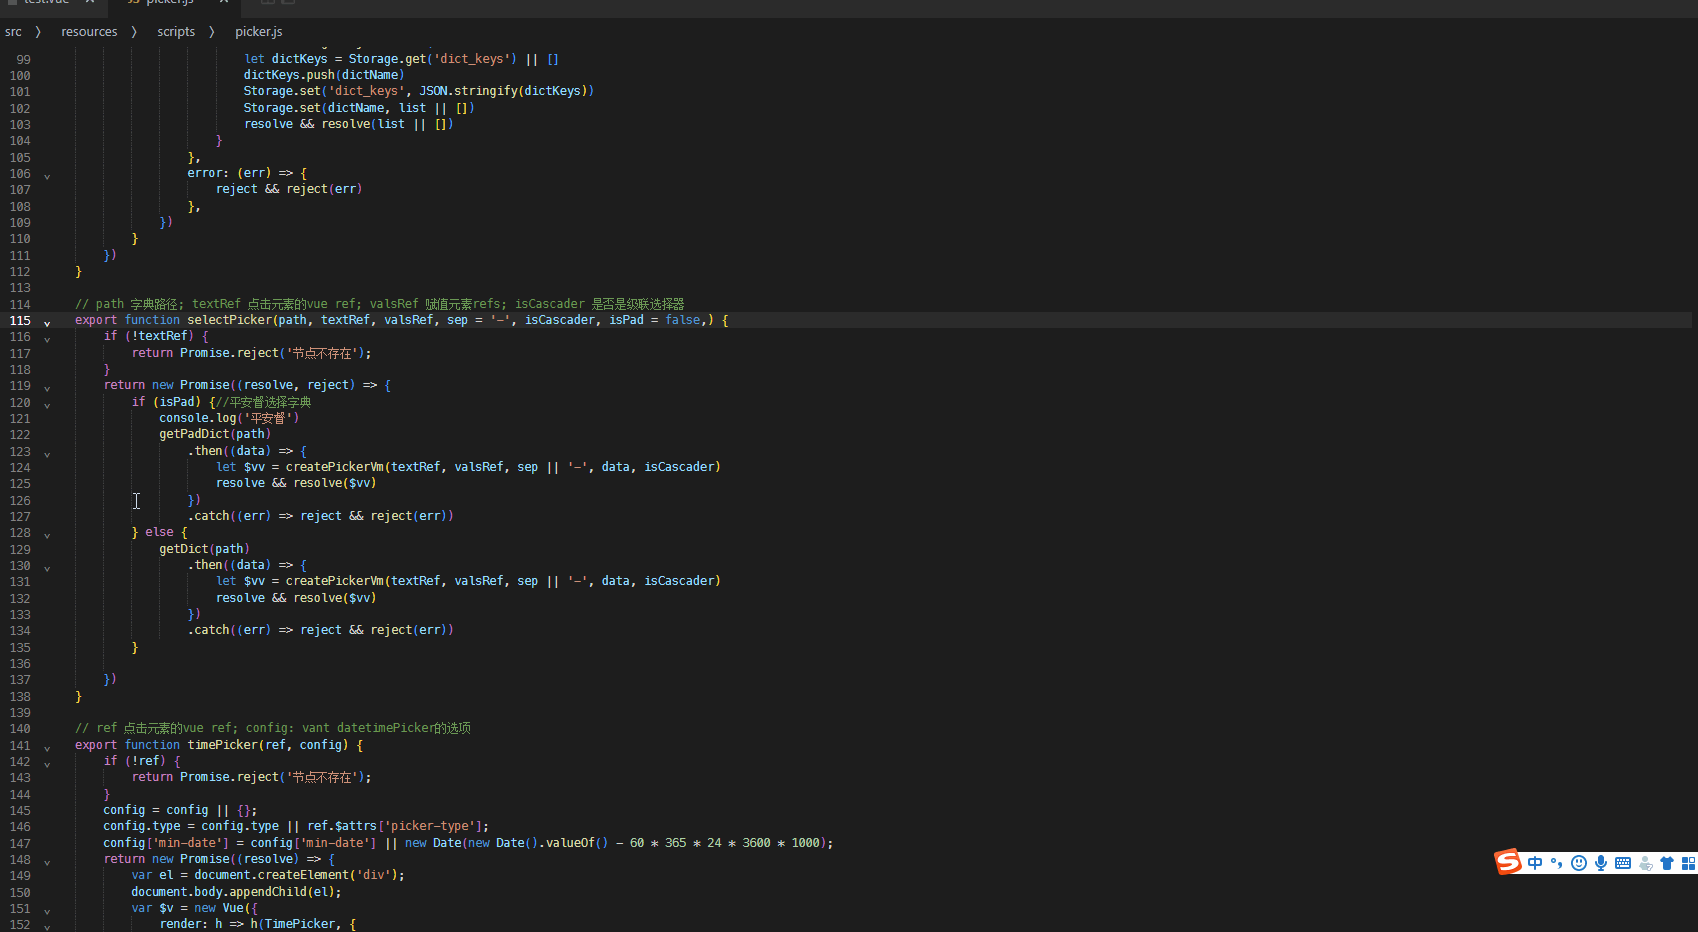Viewport: 1698px width, 932px height.
Task: Open the scripts breadcrumb
Action: 176,32
